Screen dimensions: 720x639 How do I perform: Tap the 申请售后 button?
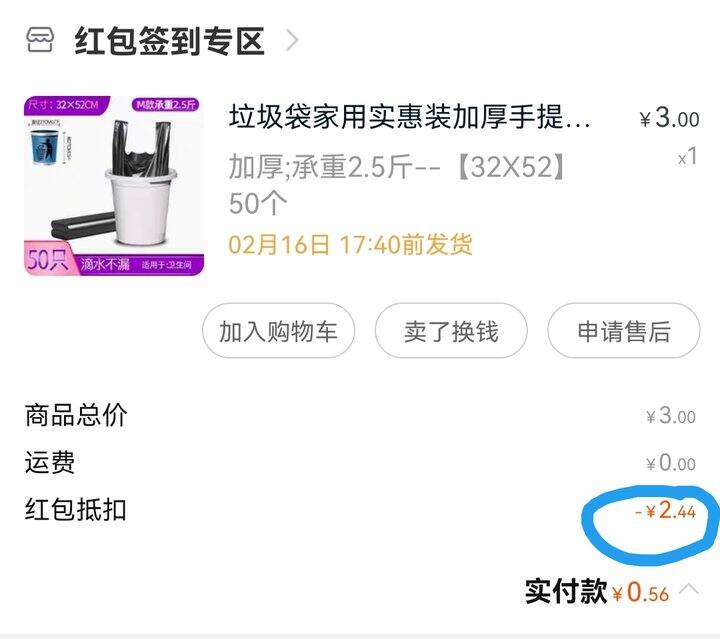click(624, 331)
